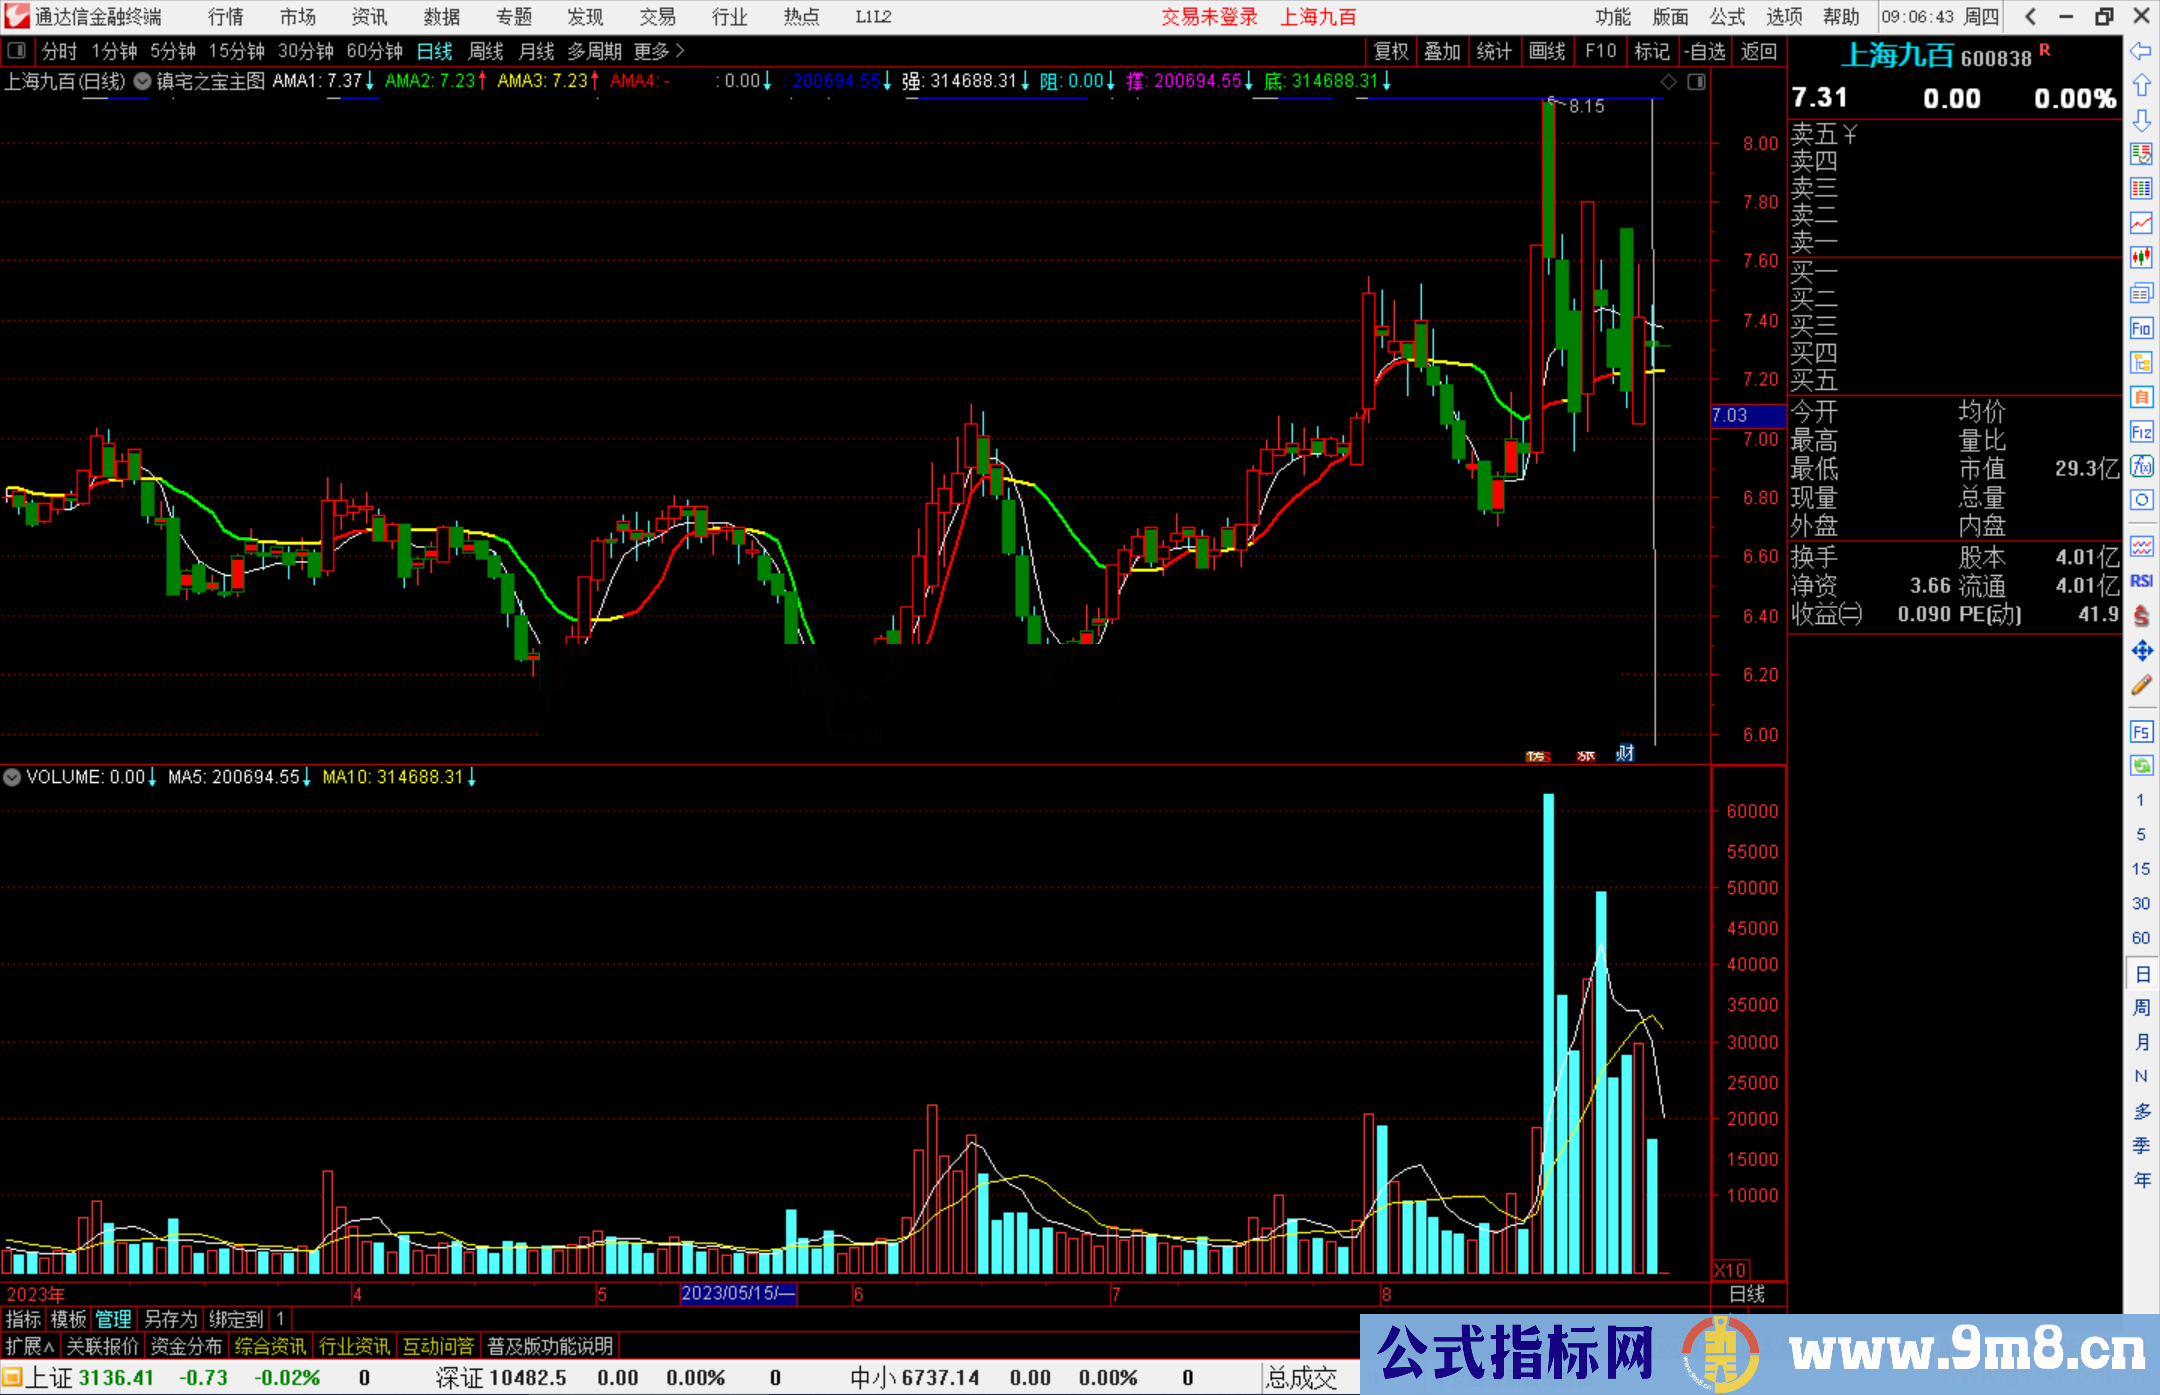Open the 日线 period selector at bottom-right
This screenshot has width=2160, height=1395.
(1747, 1294)
